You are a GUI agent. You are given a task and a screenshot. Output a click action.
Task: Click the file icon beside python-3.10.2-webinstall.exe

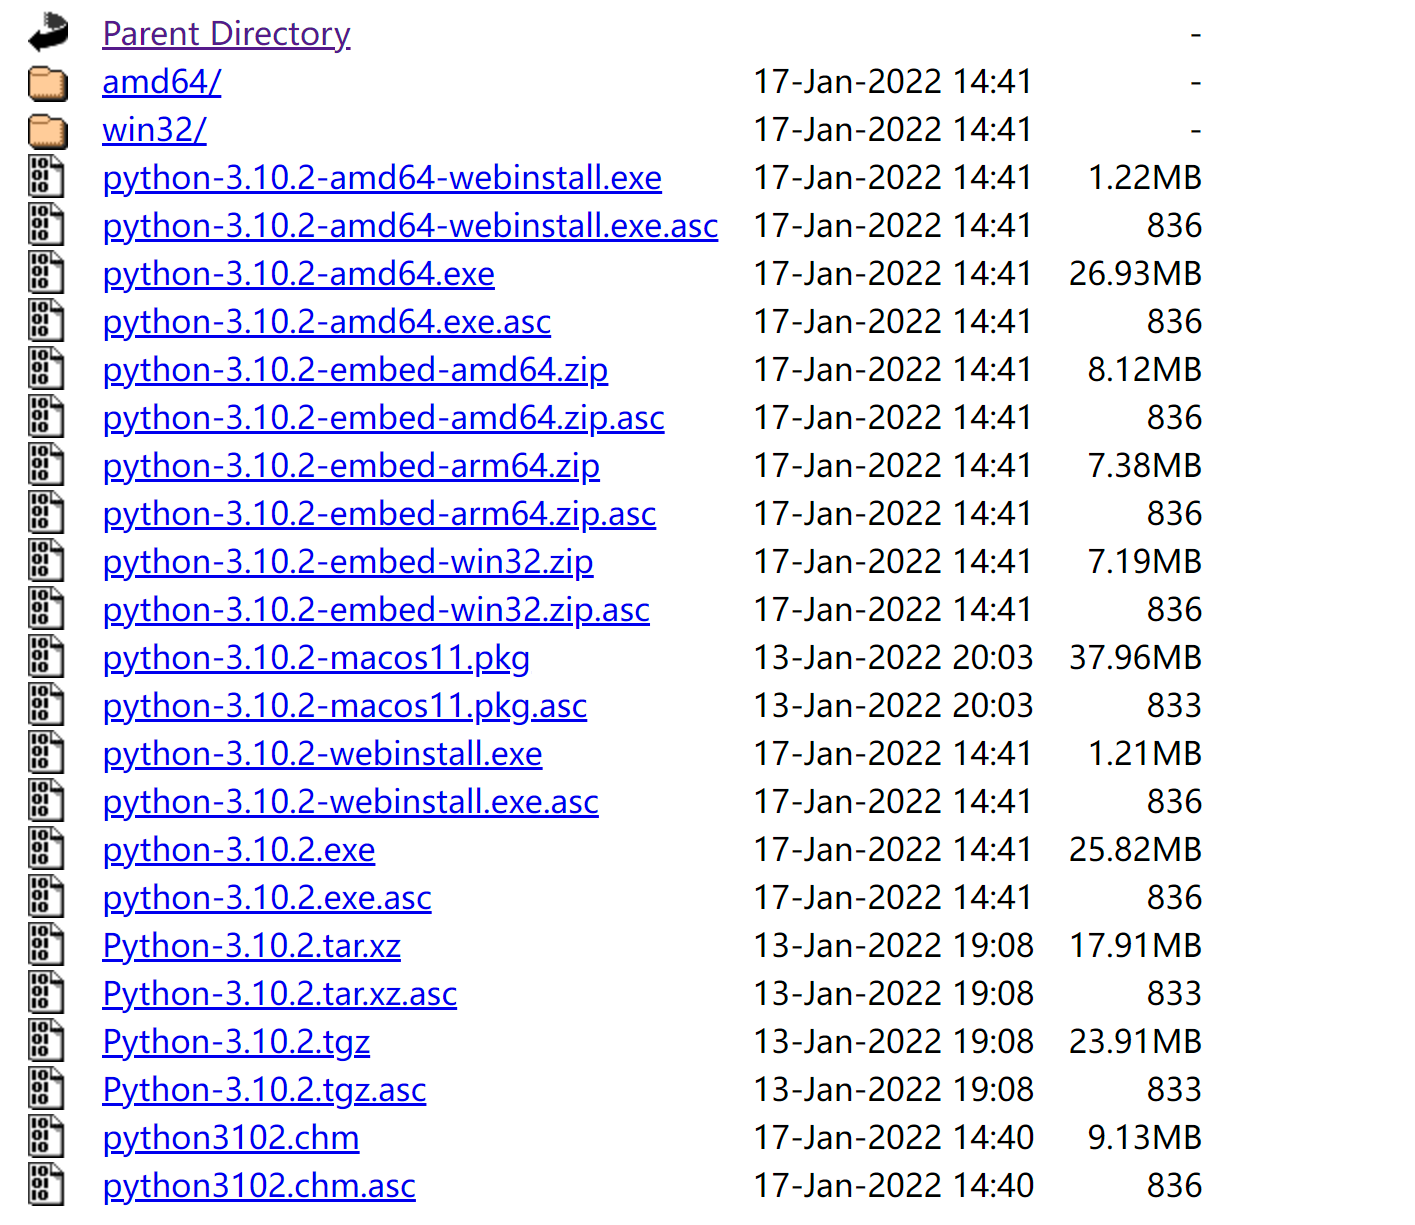pos(45,752)
